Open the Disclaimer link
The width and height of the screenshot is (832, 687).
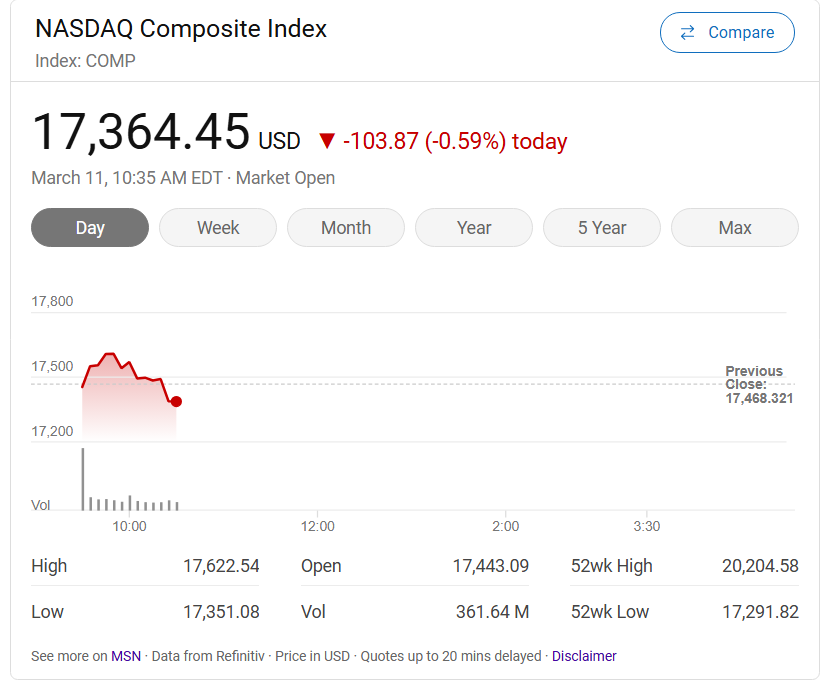[x=584, y=657]
